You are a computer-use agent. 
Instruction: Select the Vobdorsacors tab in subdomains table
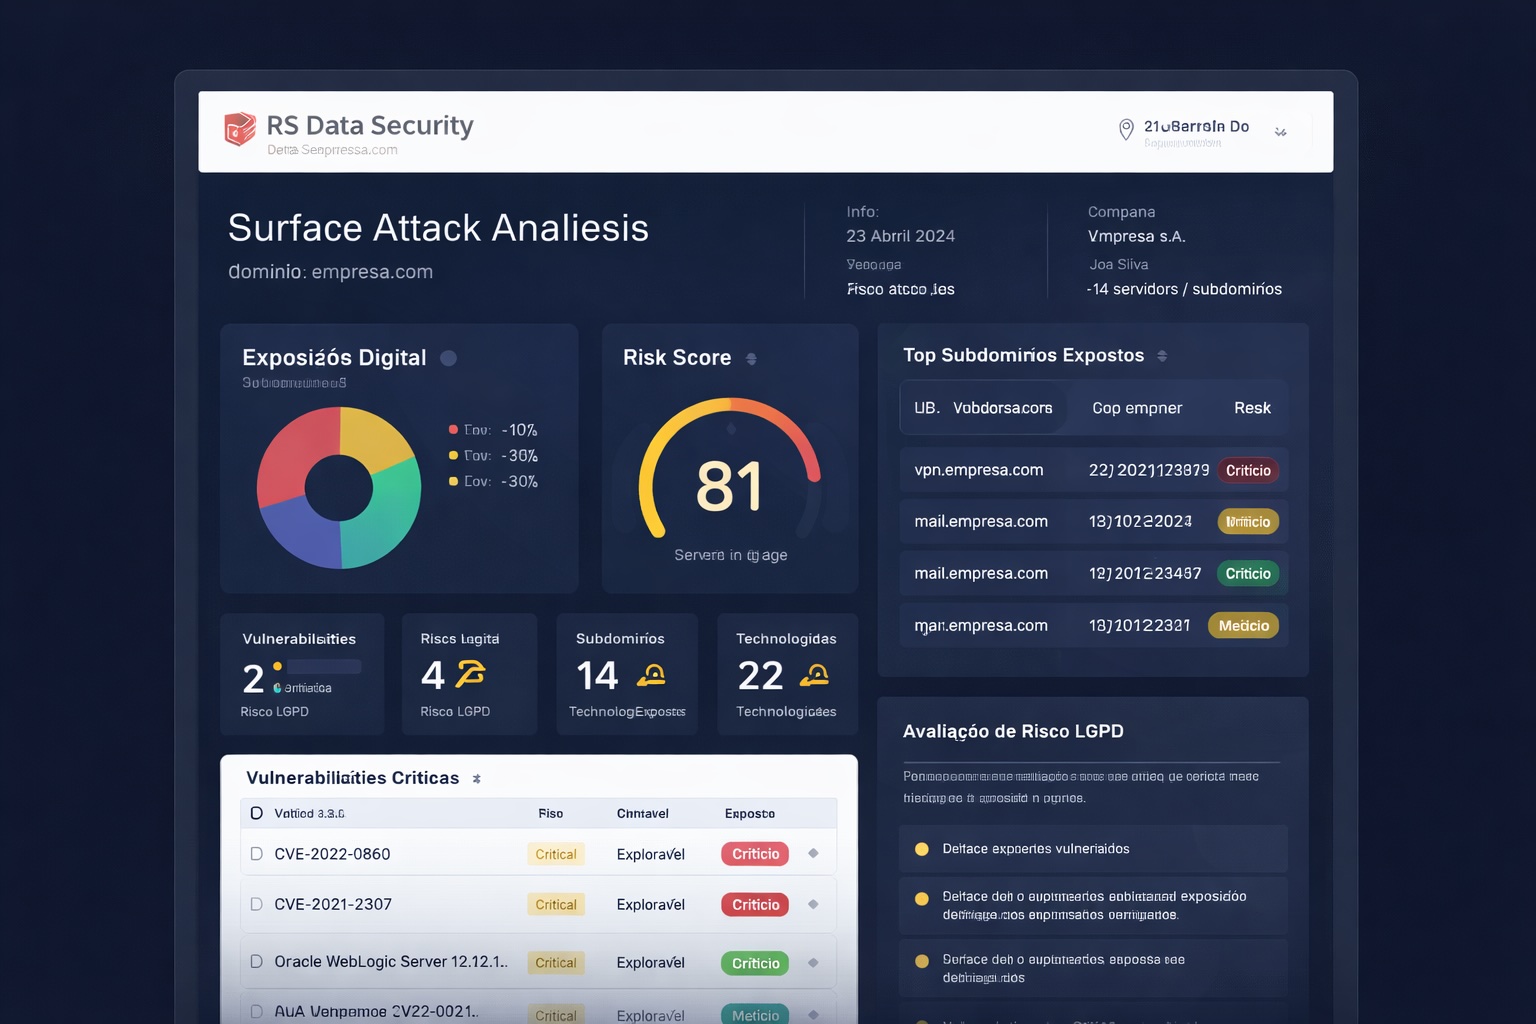tap(1001, 408)
